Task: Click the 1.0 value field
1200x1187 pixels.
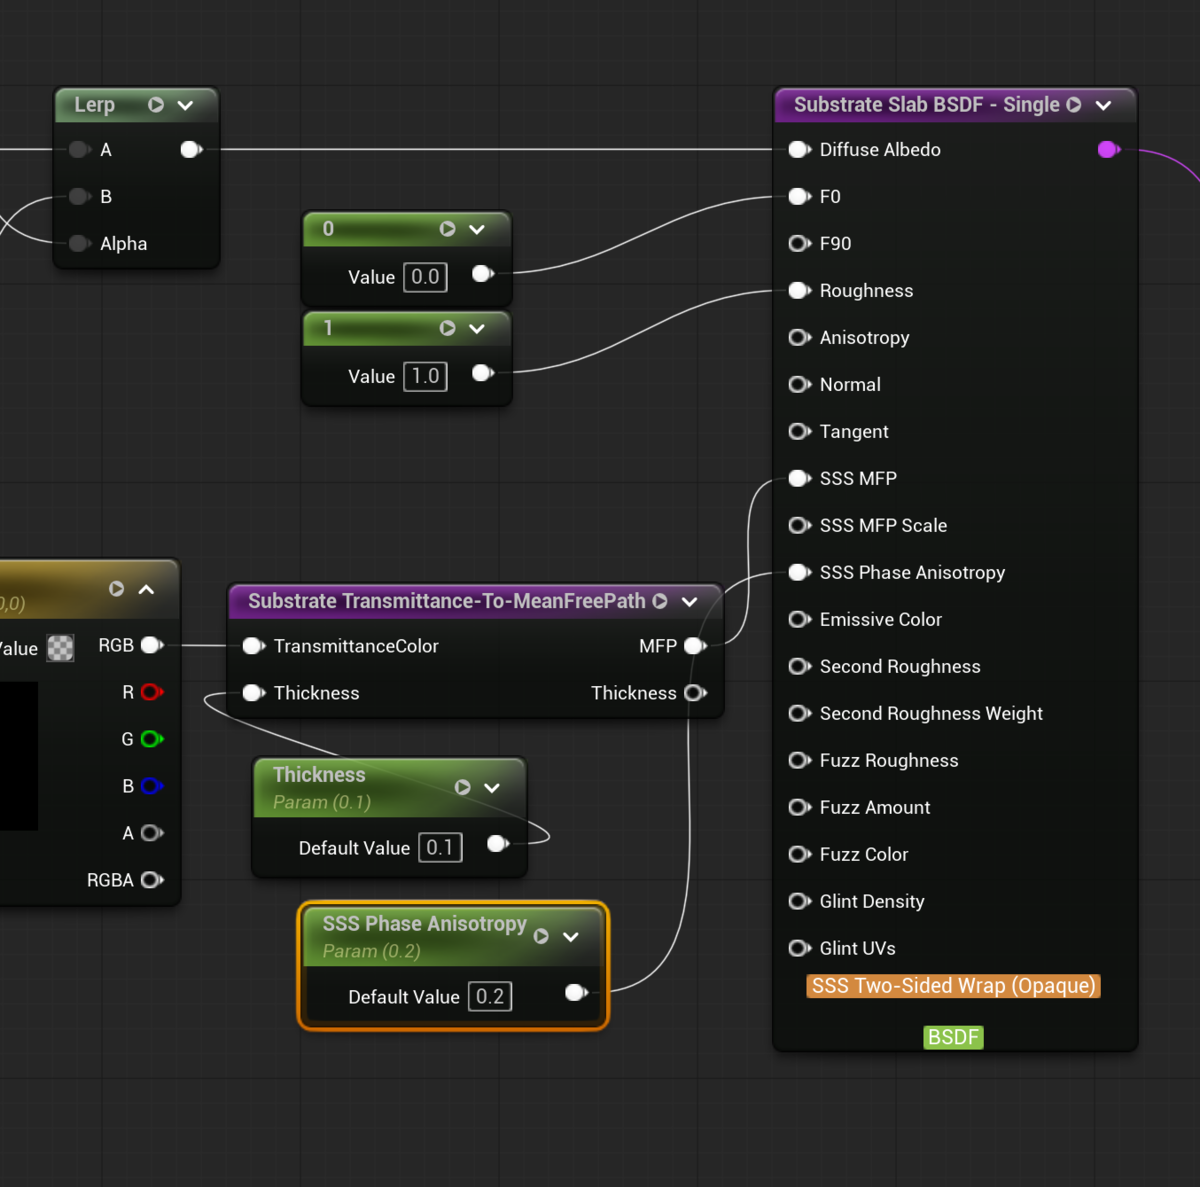Action: tap(425, 376)
